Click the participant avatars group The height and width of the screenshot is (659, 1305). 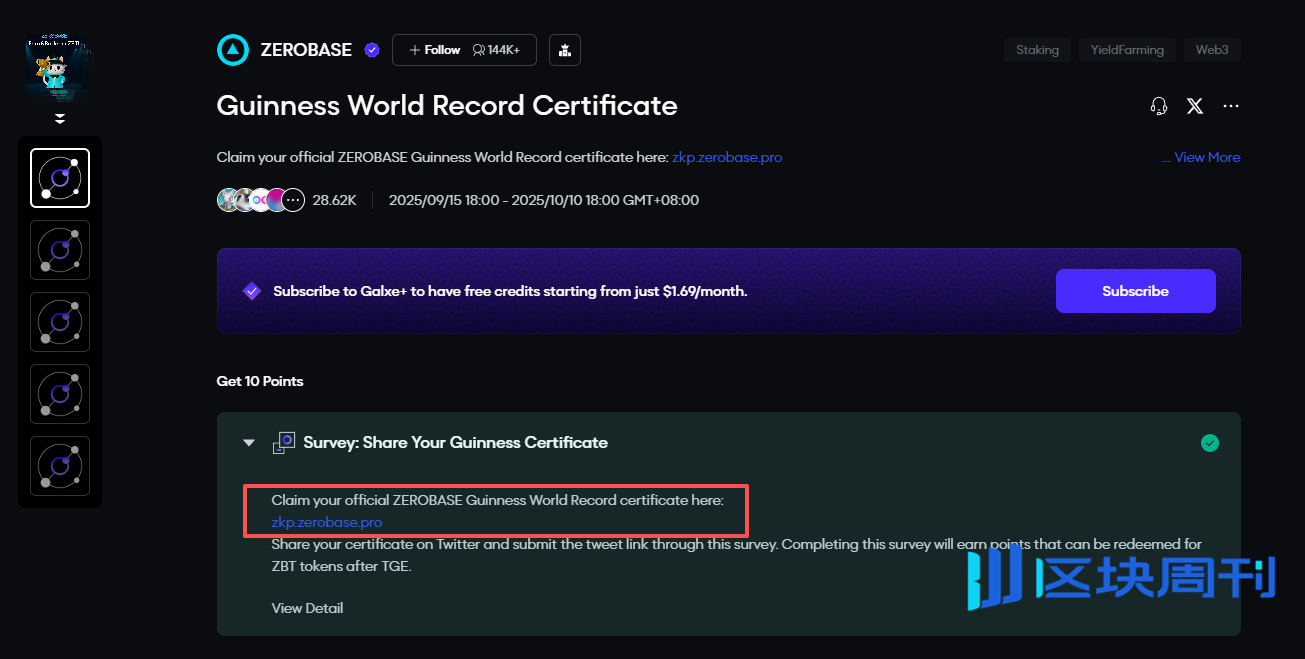click(260, 200)
